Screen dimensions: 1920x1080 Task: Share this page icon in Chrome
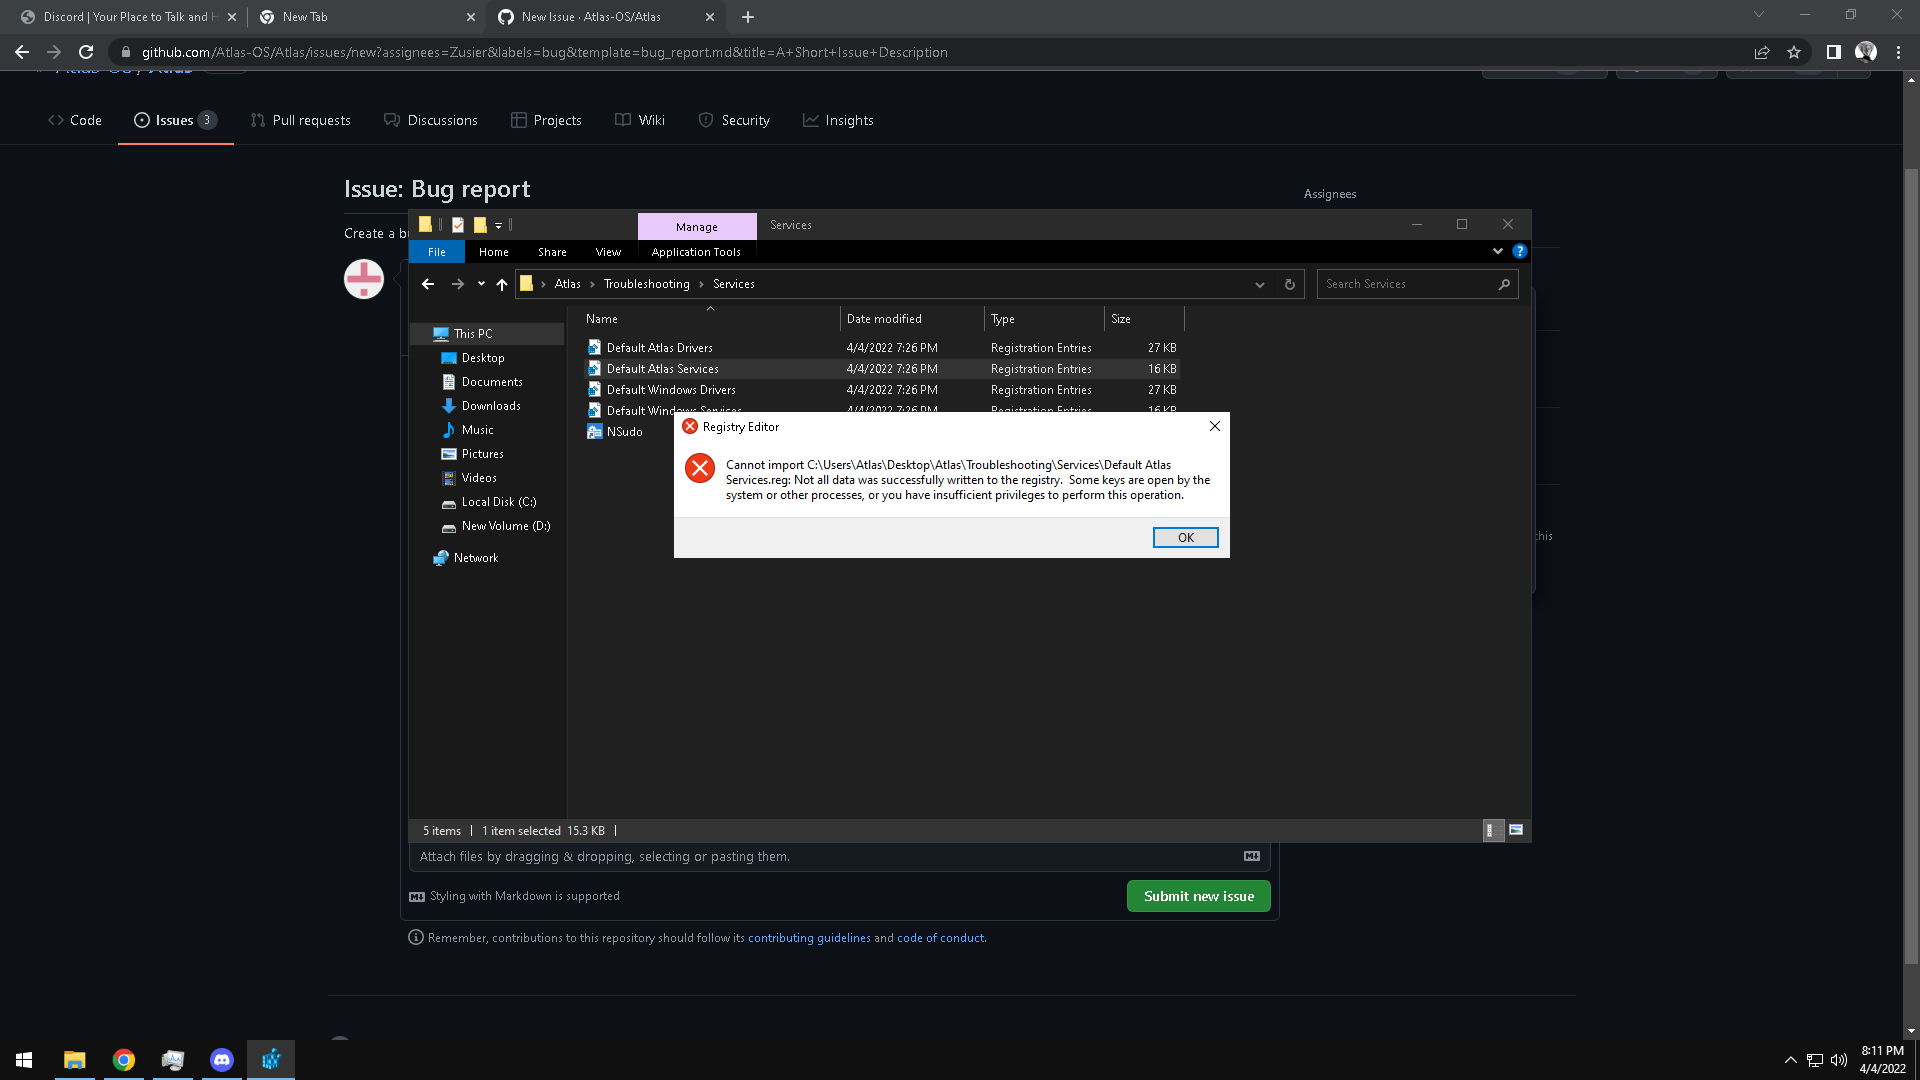(x=1762, y=52)
